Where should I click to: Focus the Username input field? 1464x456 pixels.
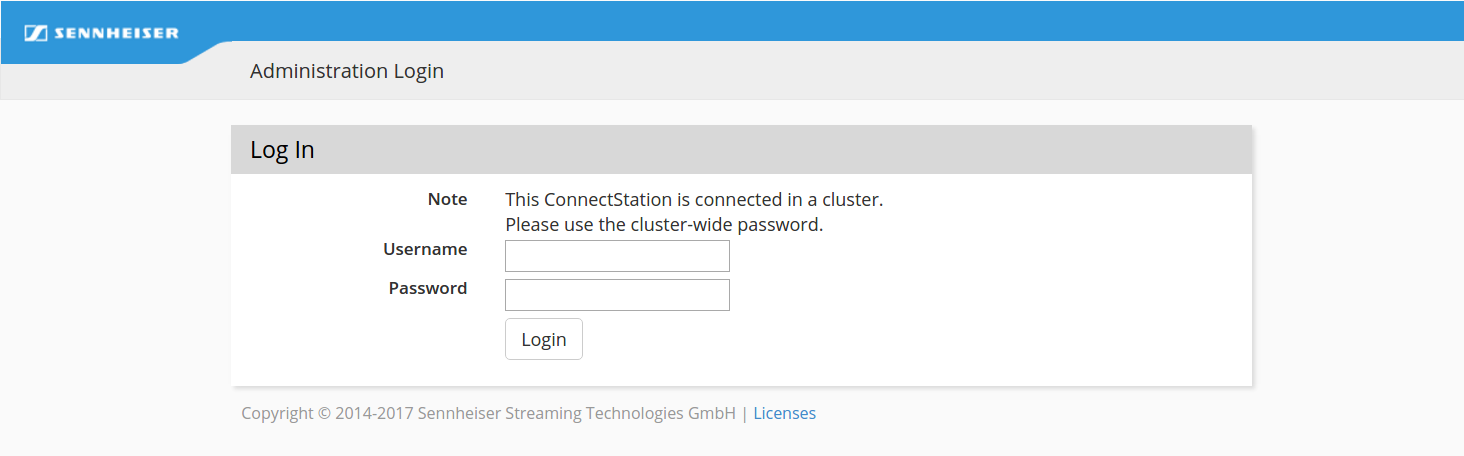pyautogui.click(x=617, y=256)
